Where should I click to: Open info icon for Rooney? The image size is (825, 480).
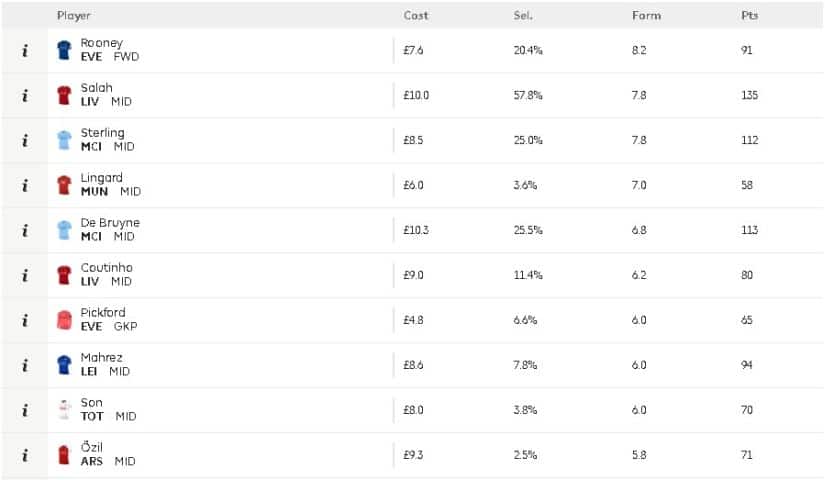24,51
